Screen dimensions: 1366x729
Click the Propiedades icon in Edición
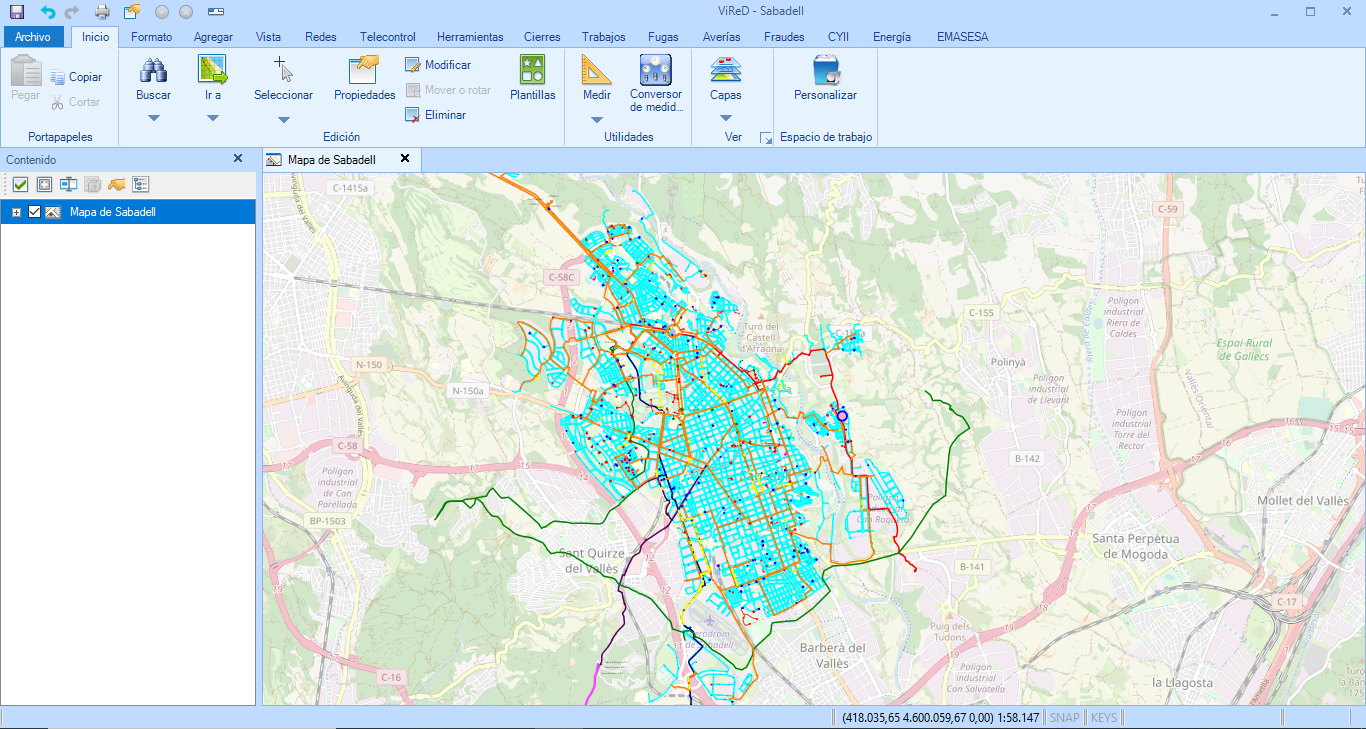click(364, 70)
